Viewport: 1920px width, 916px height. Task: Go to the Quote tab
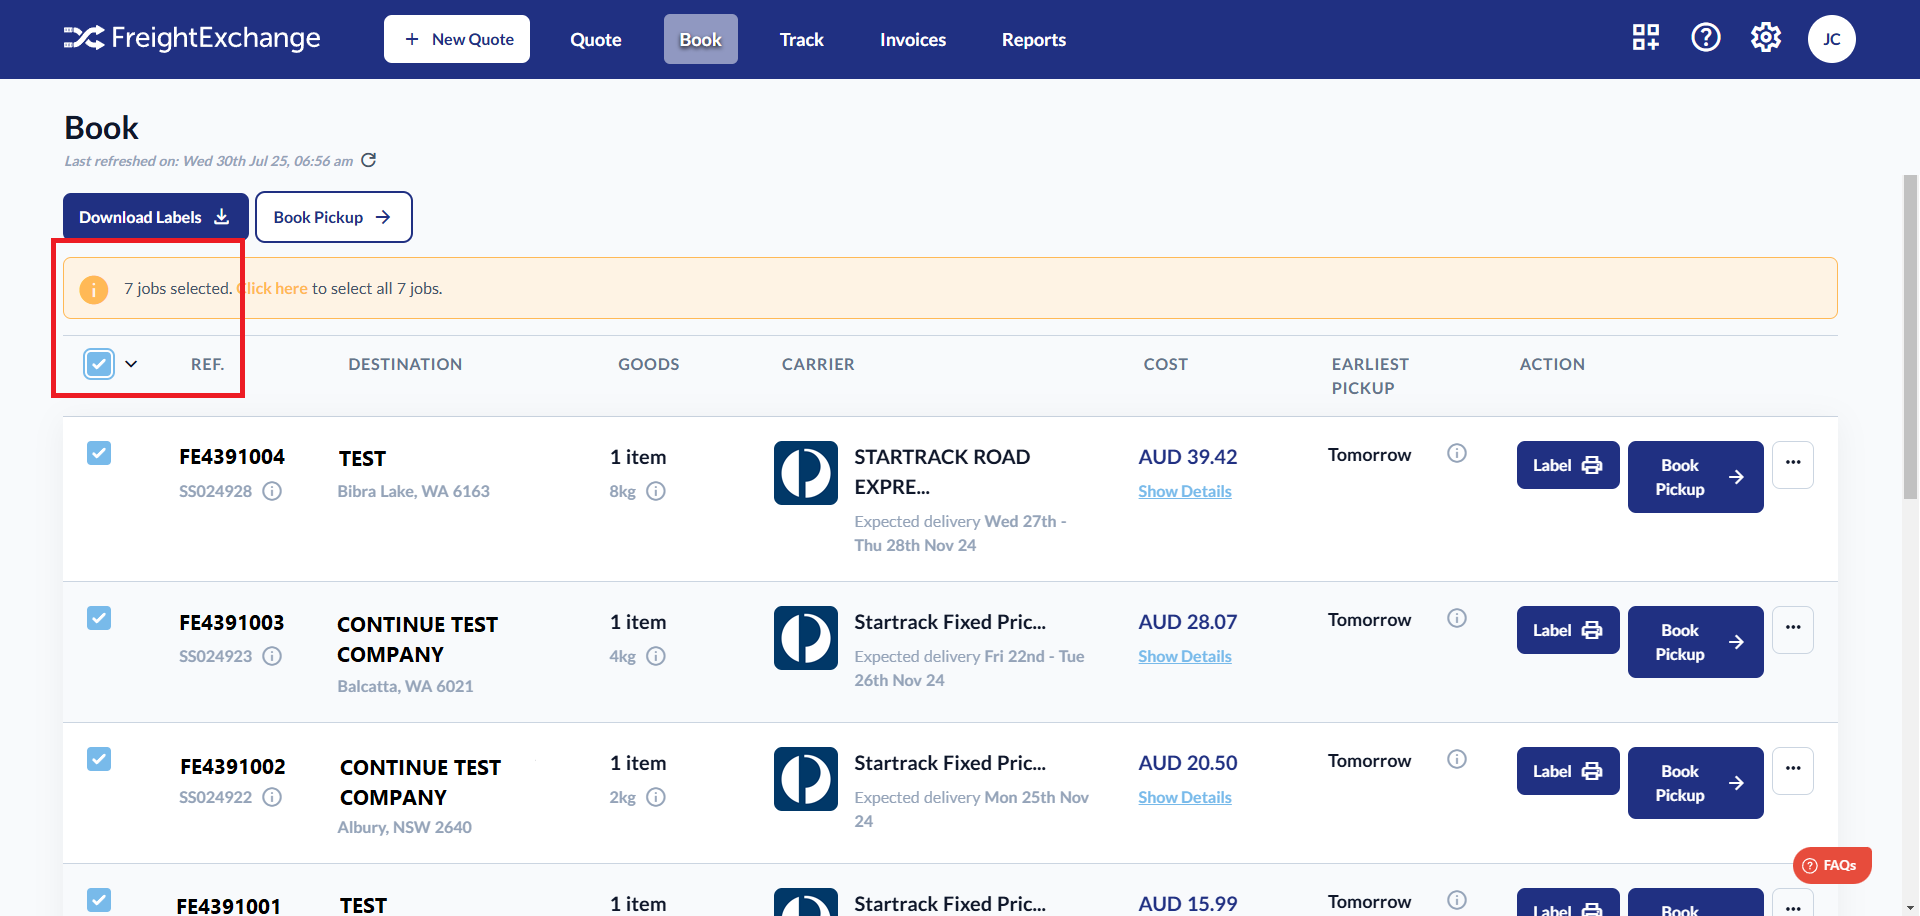click(x=596, y=39)
